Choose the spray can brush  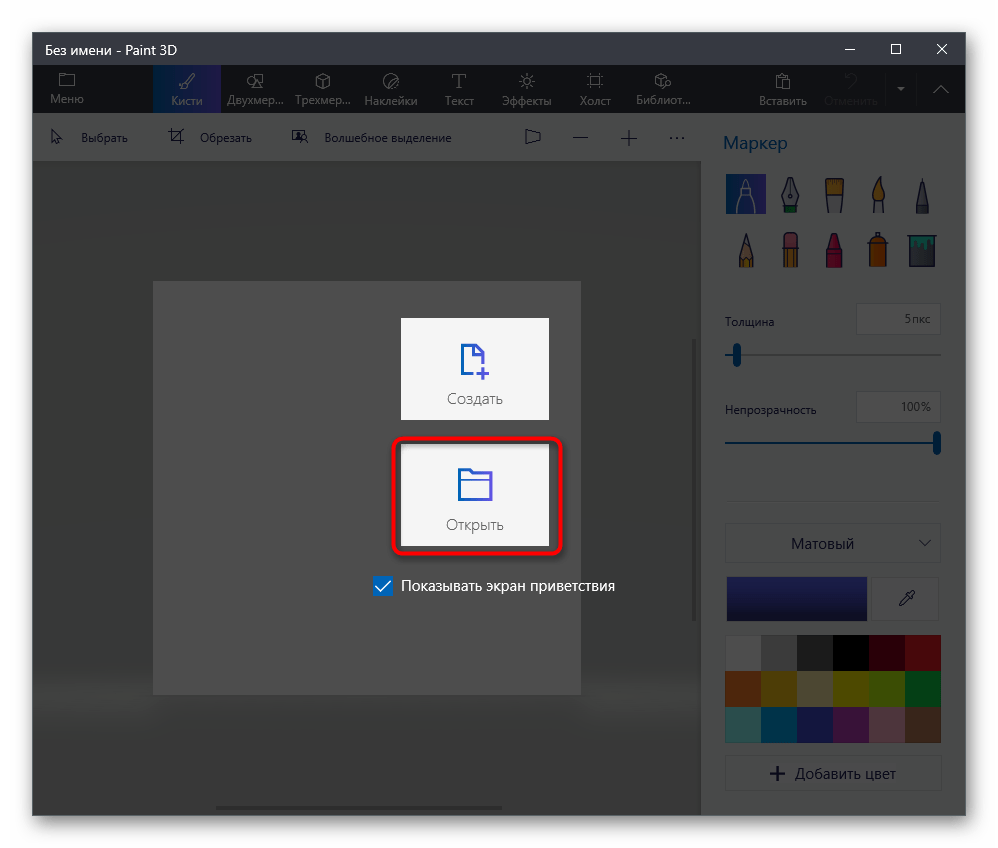point(878,249)
